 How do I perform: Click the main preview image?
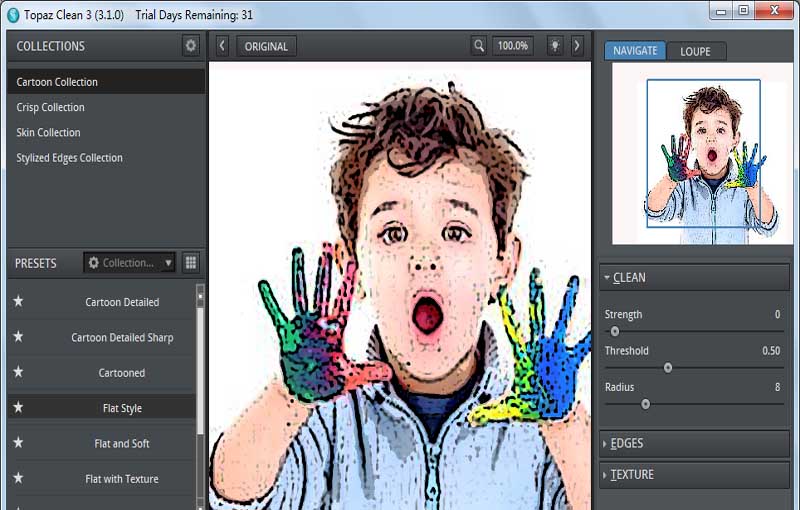pyautogui.click(x=400, y=286)
